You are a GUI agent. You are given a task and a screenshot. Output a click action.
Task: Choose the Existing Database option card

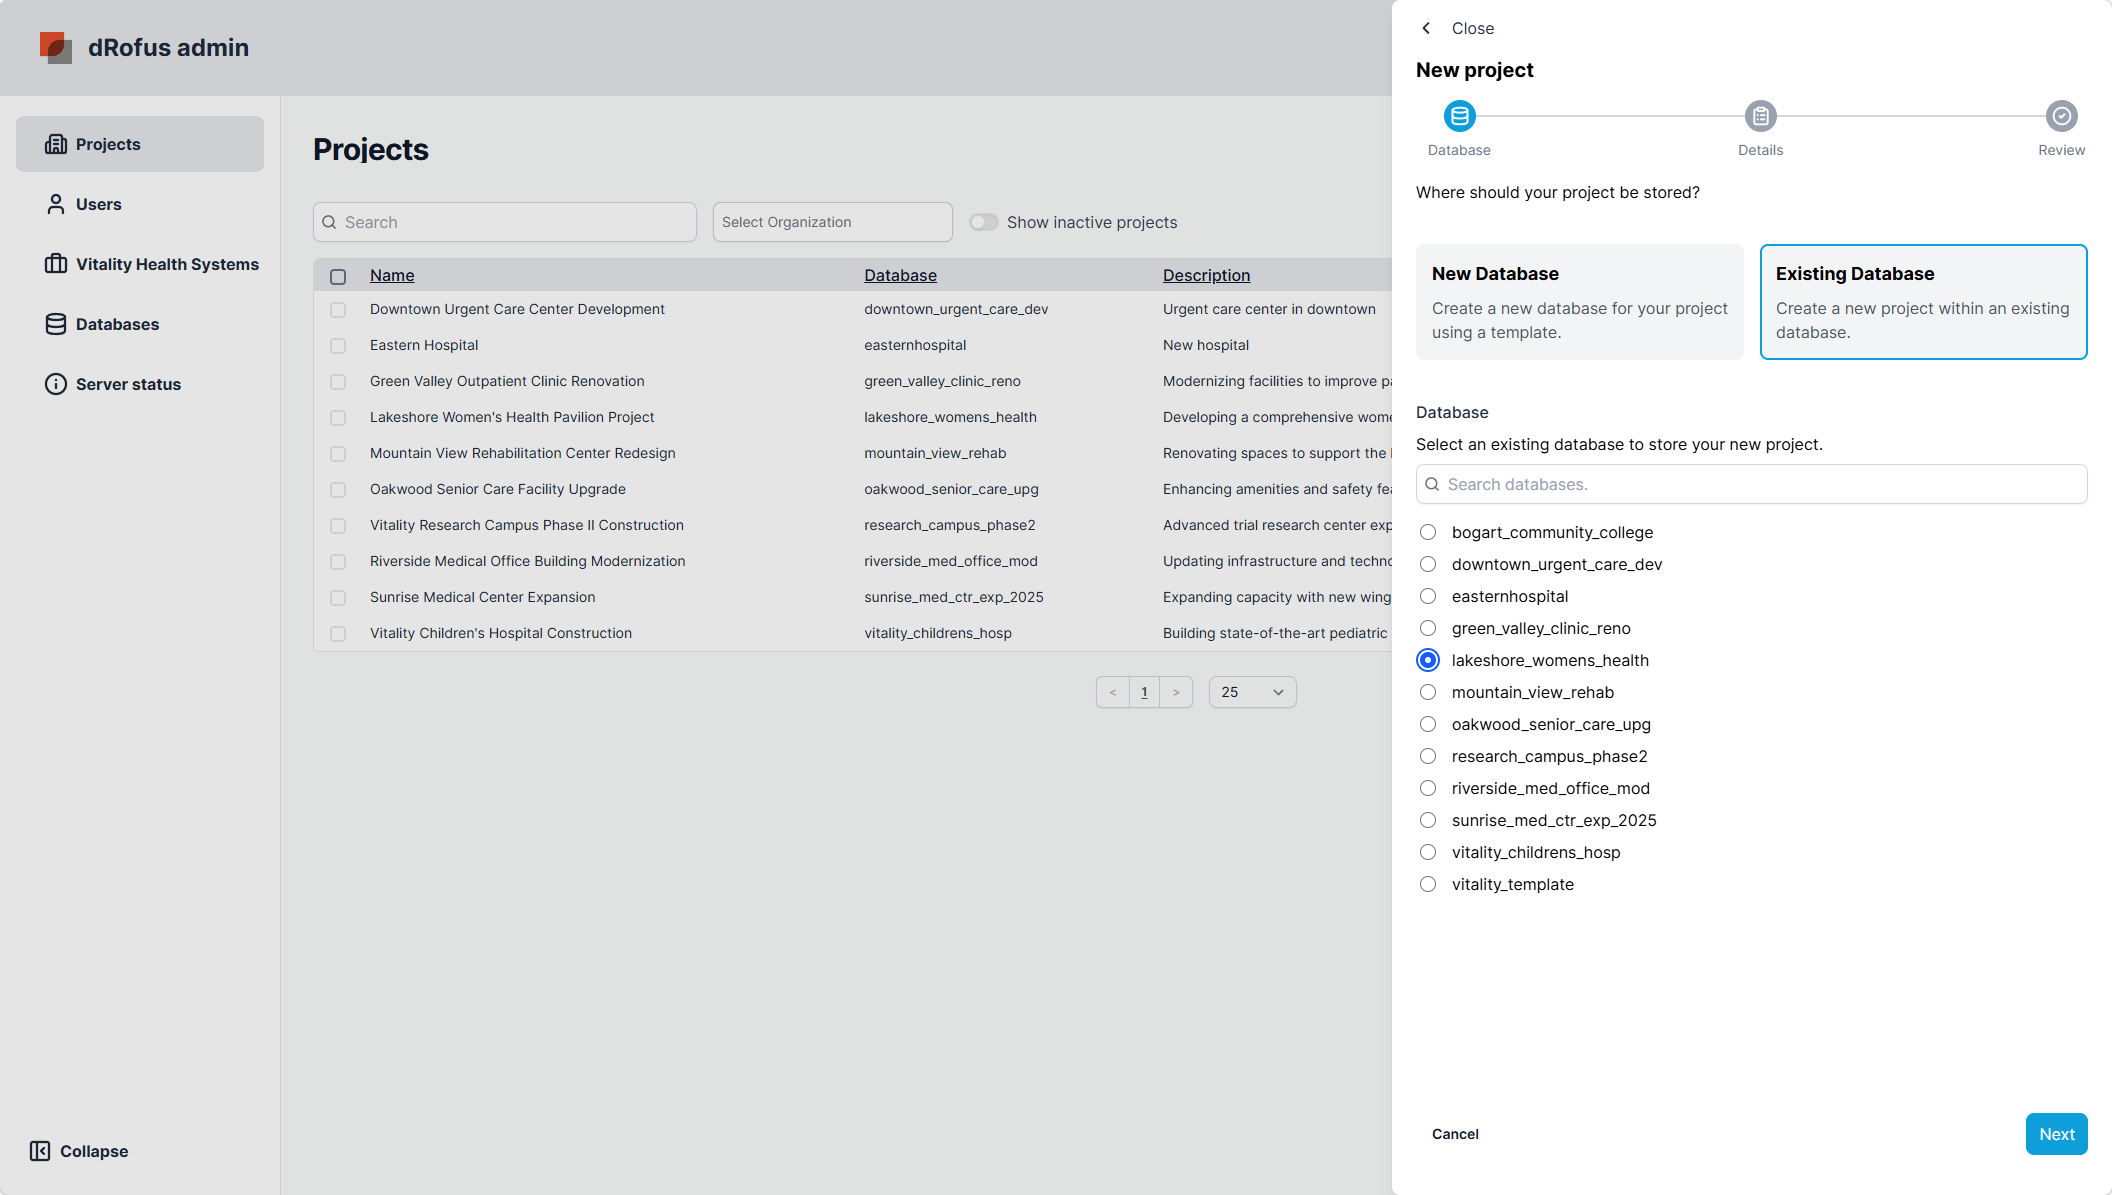coord(1924,302)
